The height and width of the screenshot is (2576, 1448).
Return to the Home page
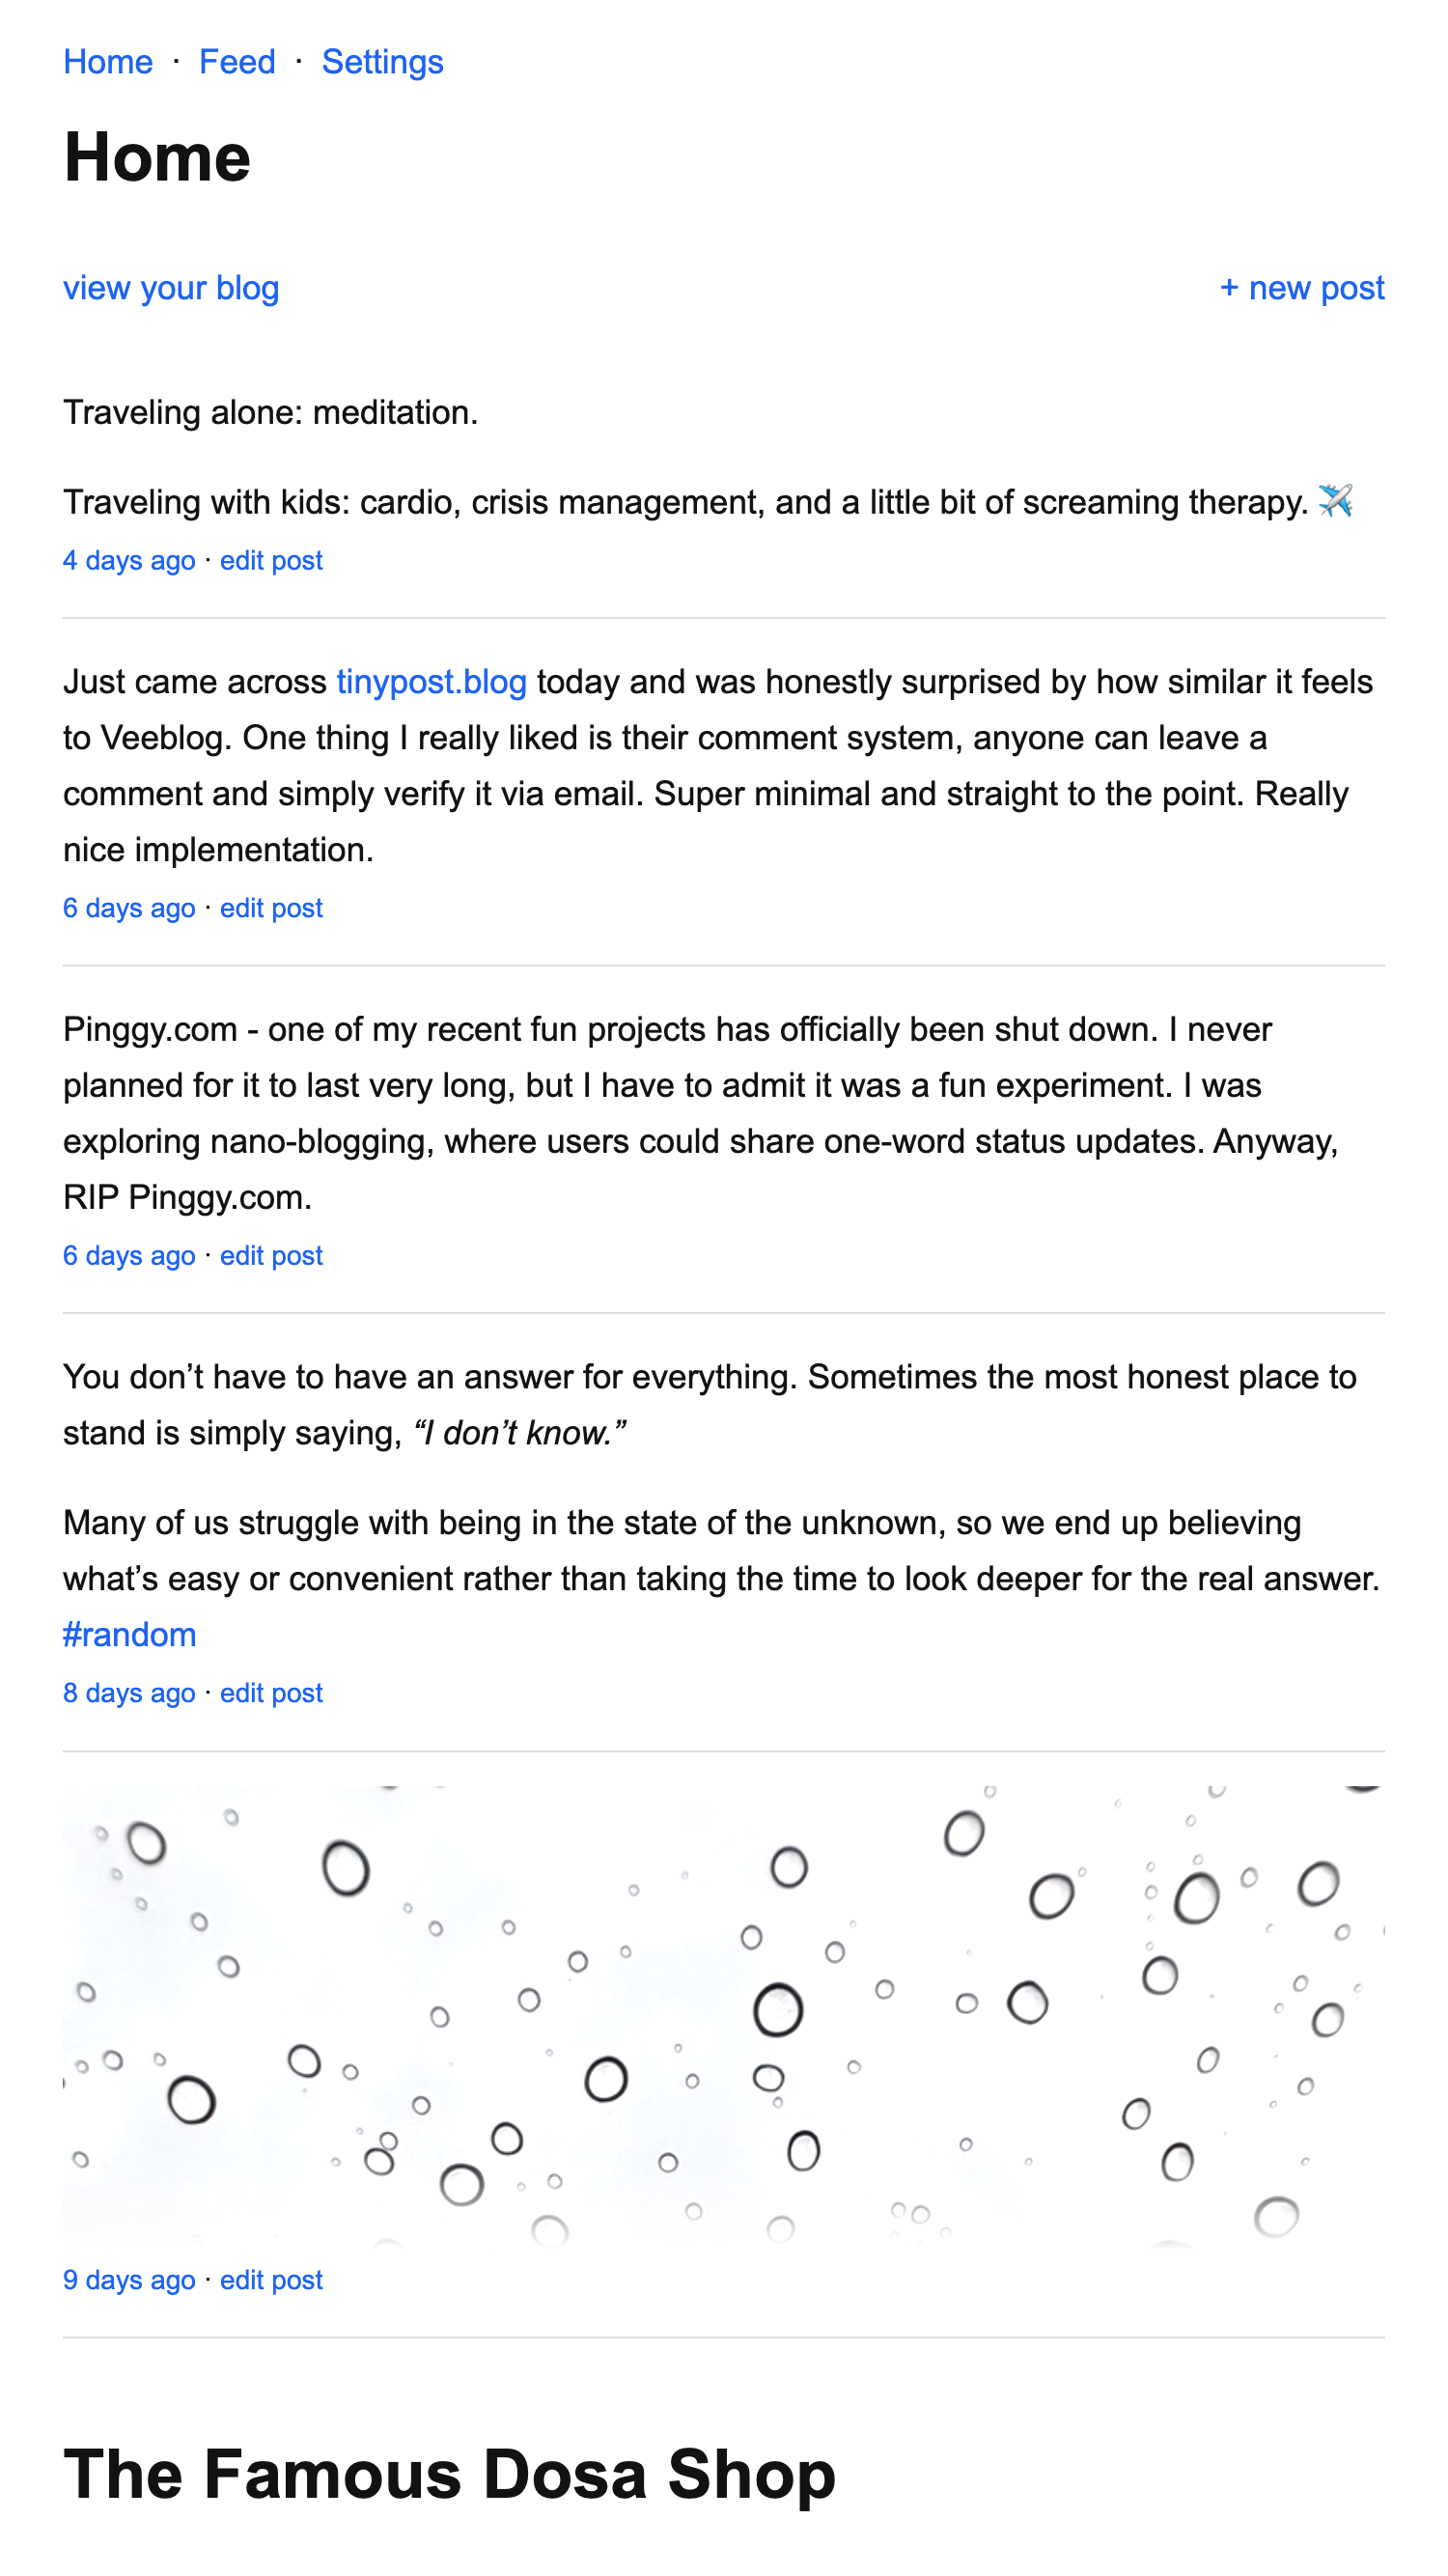point(107,62)
